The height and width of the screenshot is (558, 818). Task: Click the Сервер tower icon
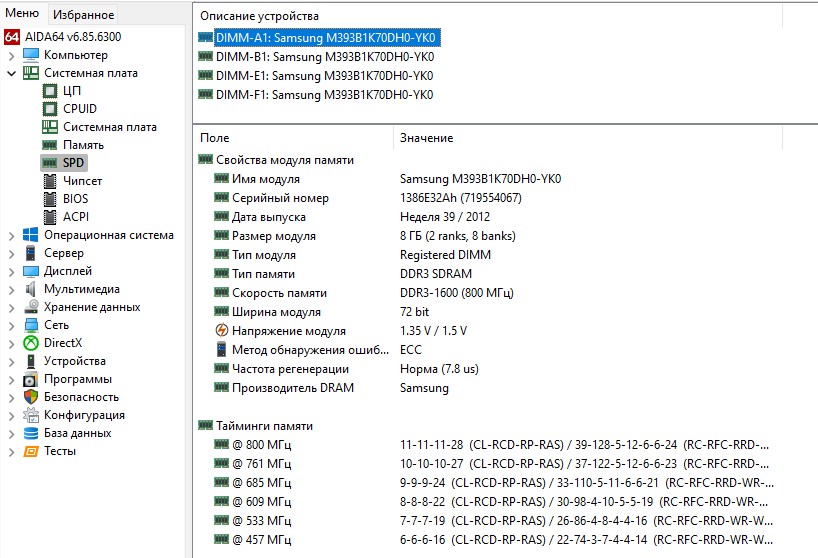[x=31, y=253]
